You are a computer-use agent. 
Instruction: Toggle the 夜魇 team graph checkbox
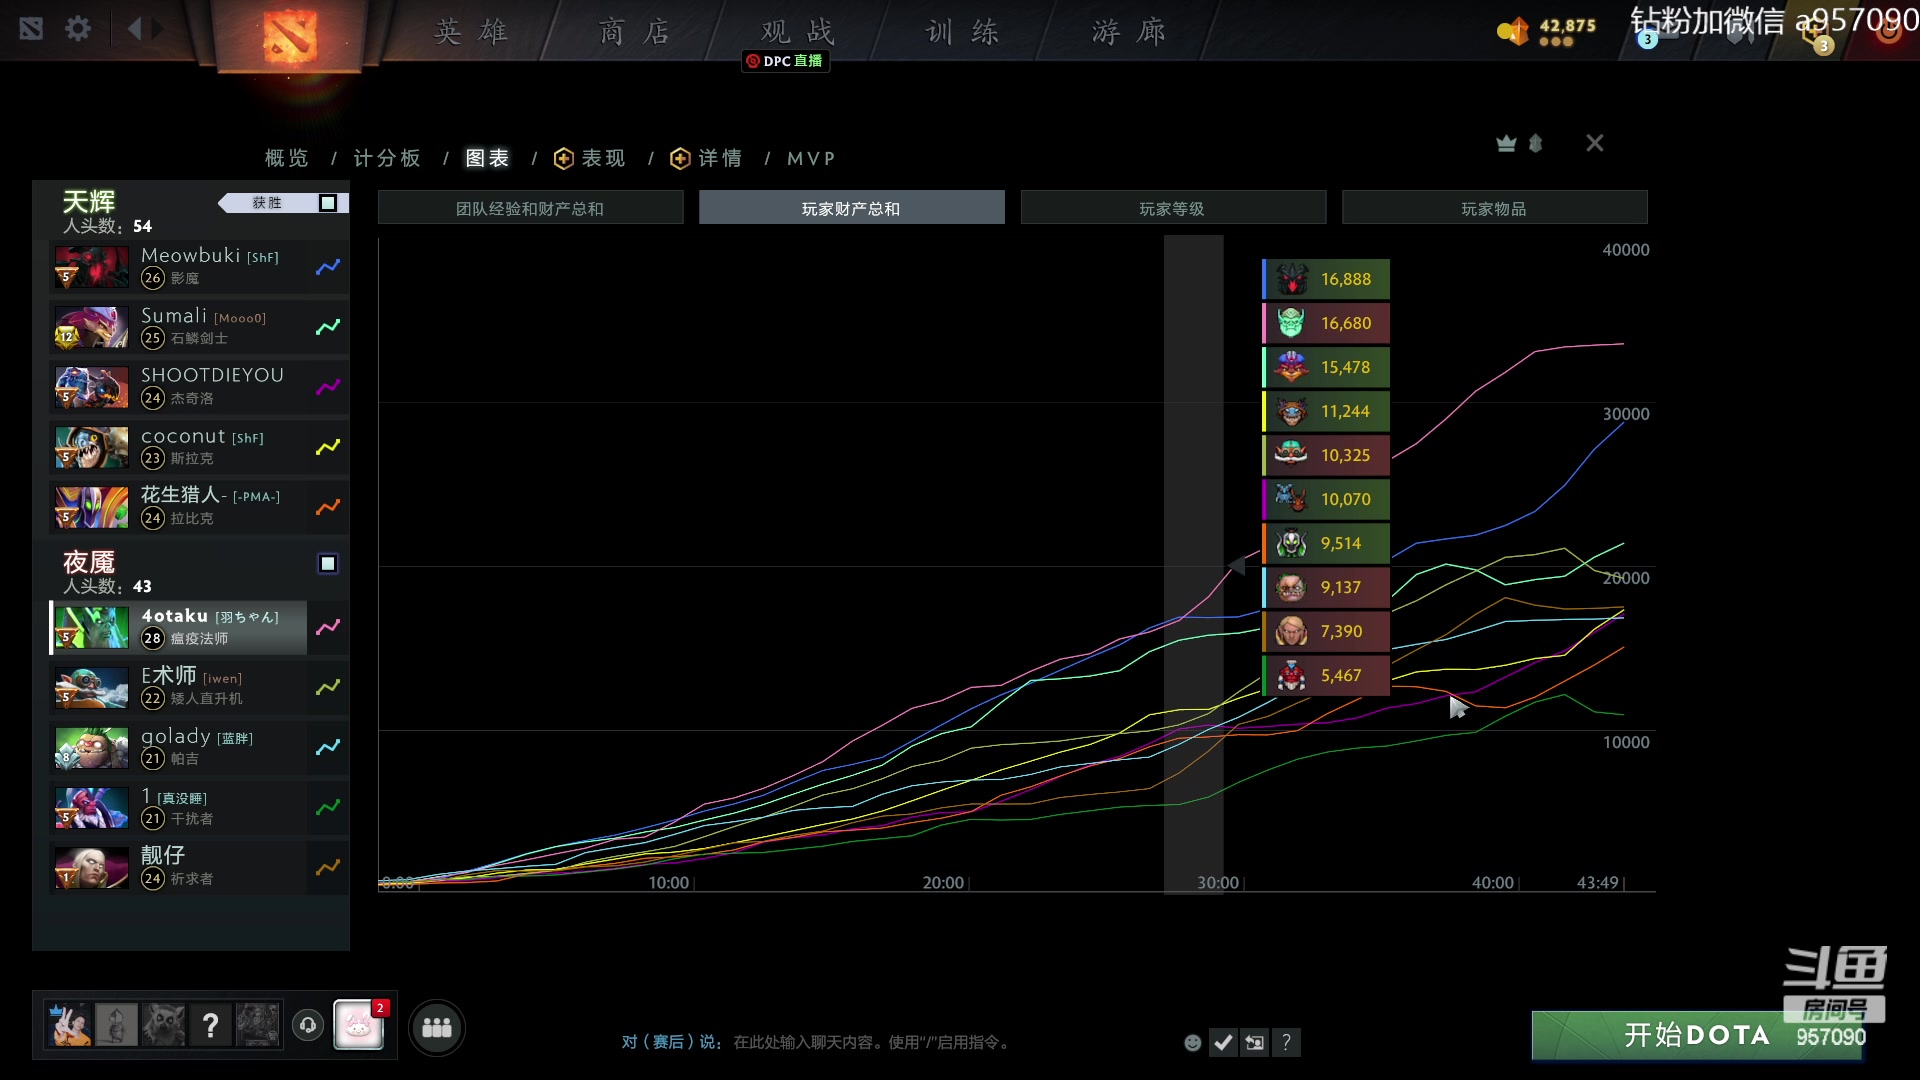[328, 563]
